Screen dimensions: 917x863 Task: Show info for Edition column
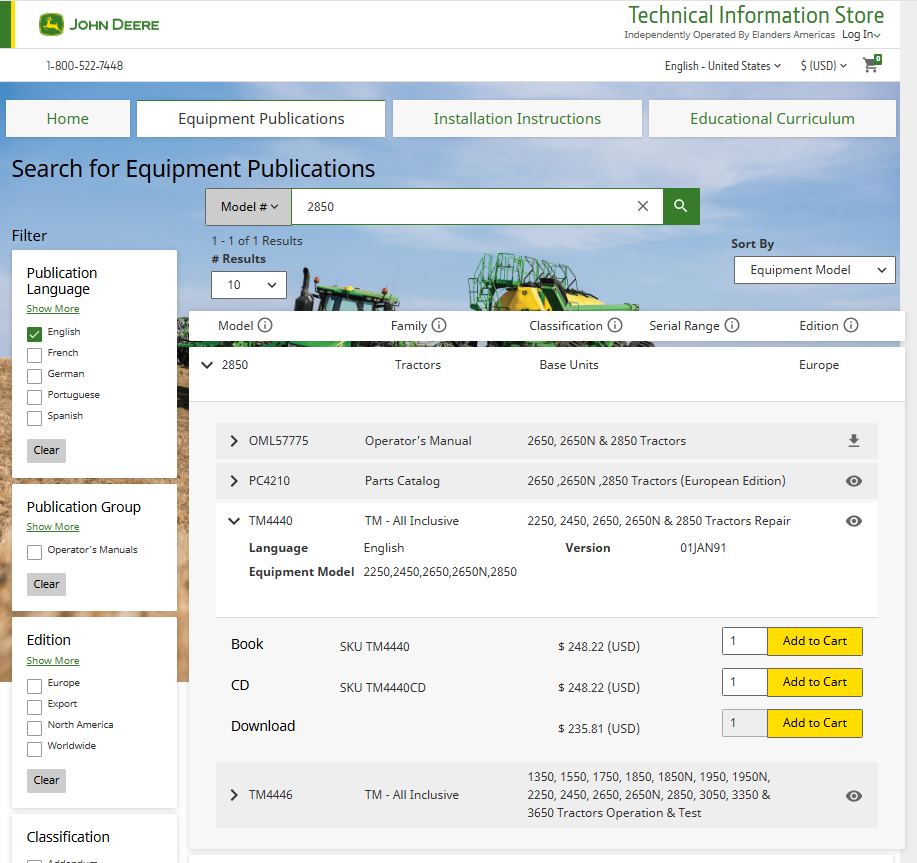pos(851,325)
